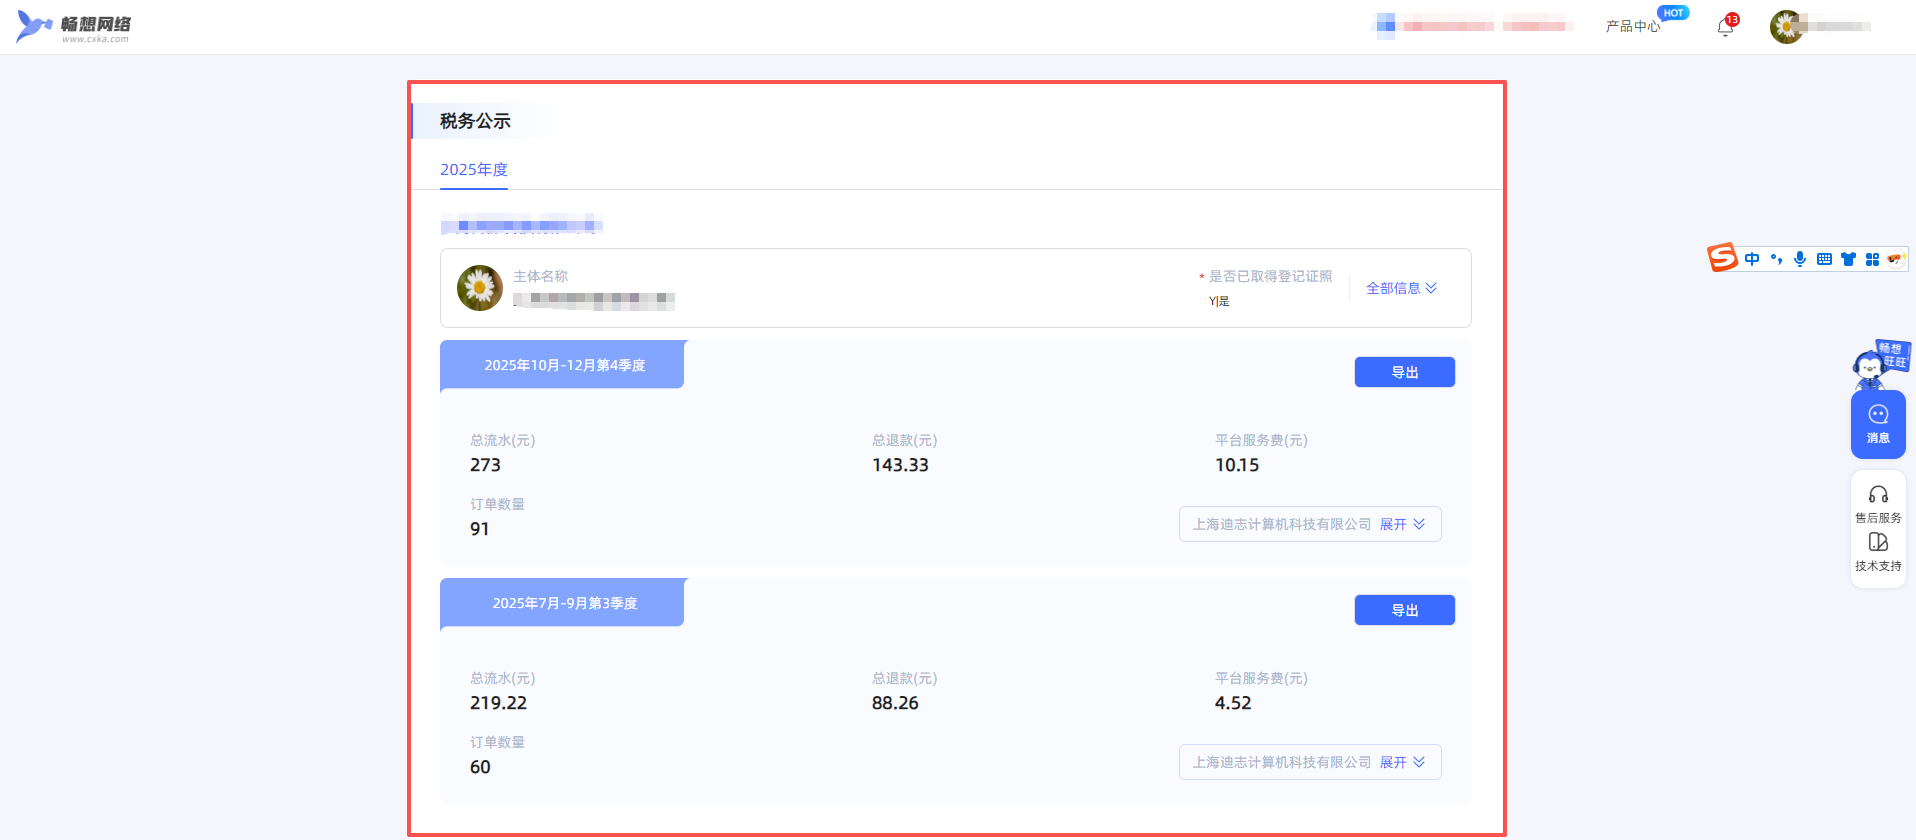Open Sogou soft keyboard icon
Screen dimensions: 1916x840
click(1824, 259)
